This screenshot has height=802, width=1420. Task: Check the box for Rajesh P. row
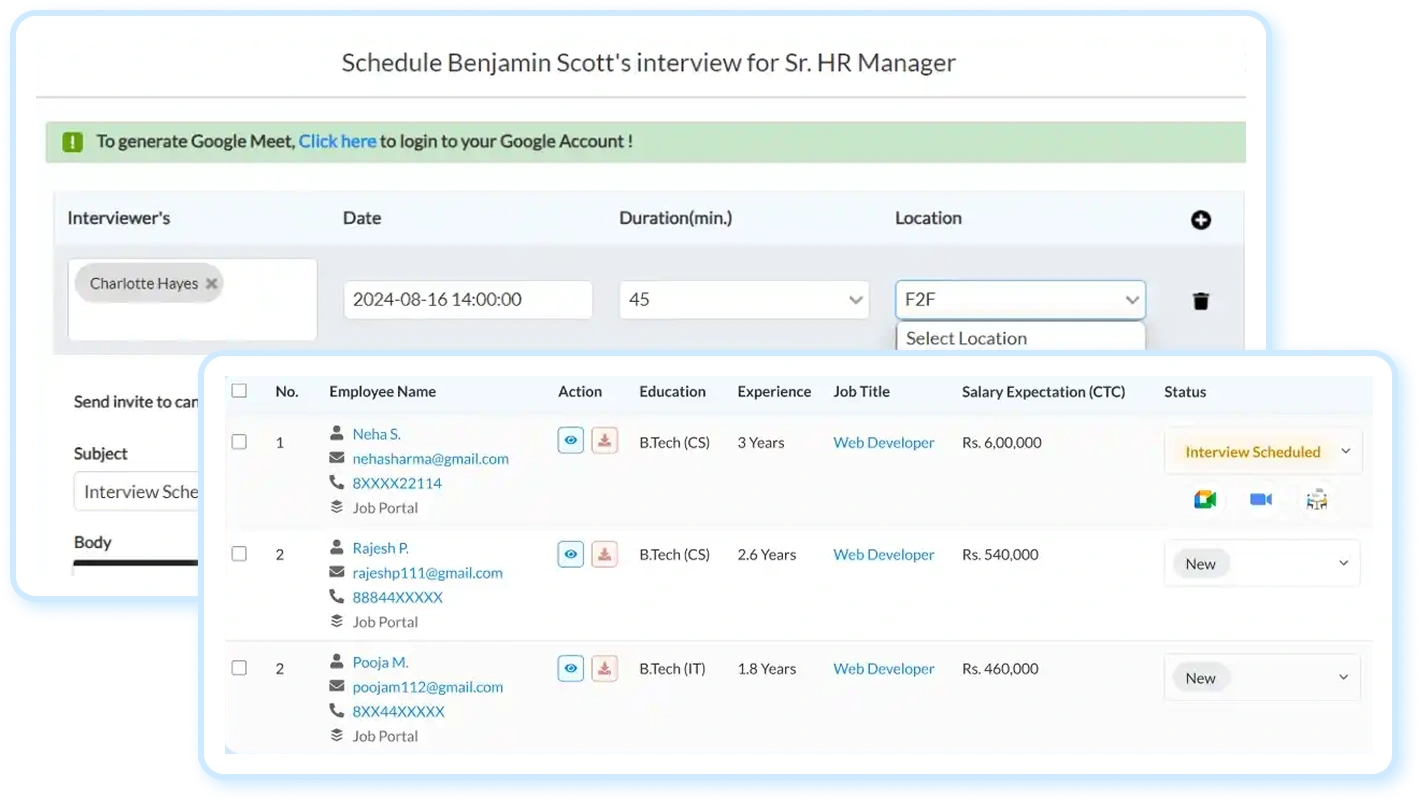coord(239,553)
